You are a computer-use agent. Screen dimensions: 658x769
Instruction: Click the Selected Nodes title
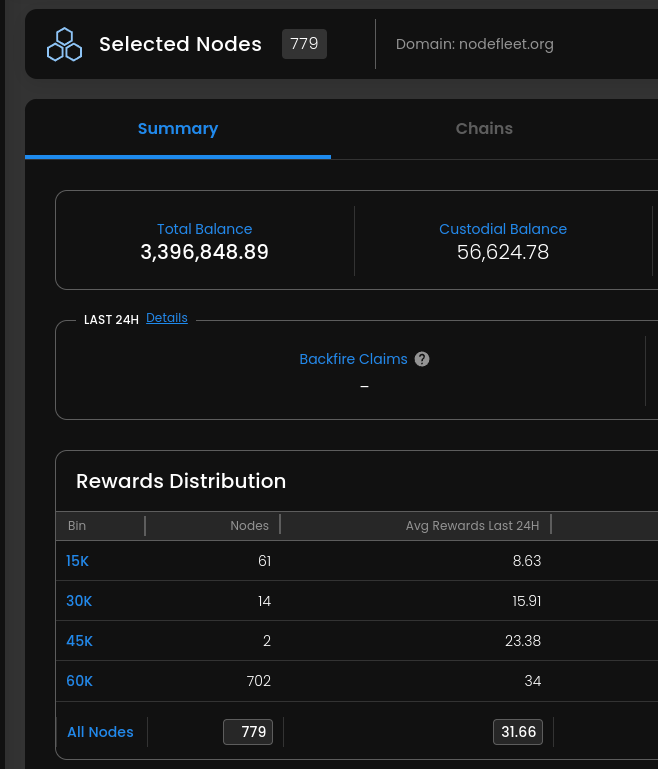(x=180, y=44)
